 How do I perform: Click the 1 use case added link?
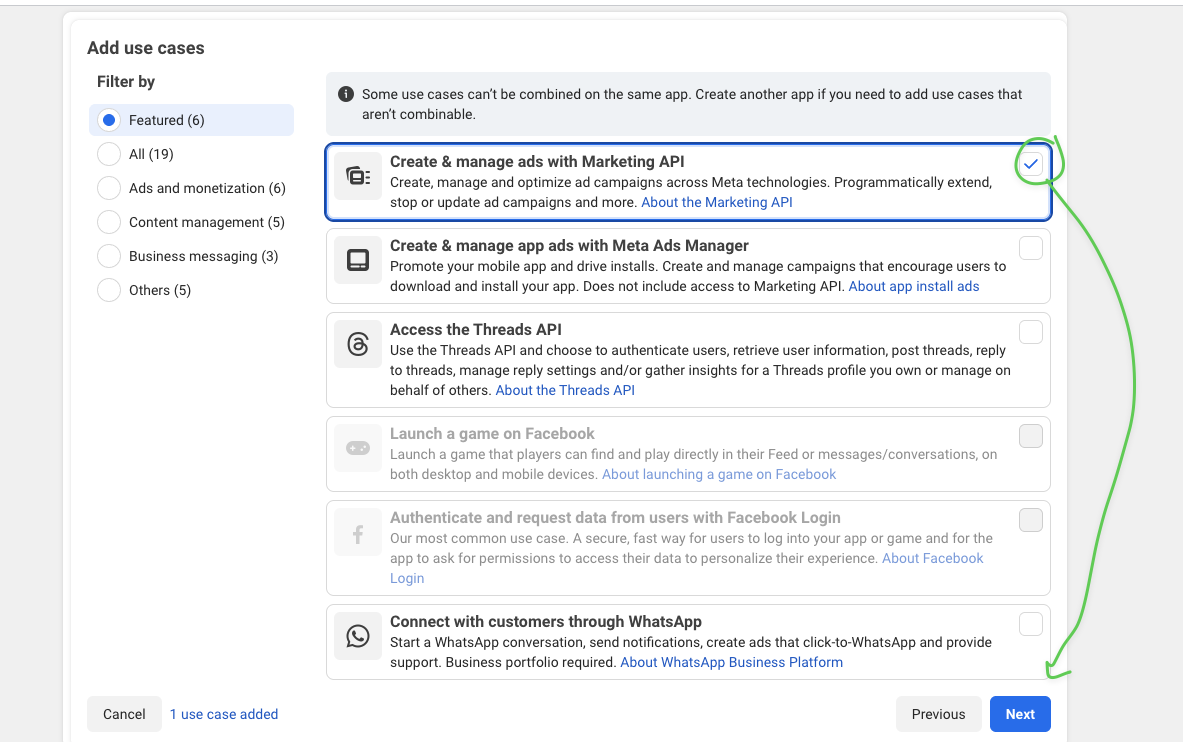[224, 714]
